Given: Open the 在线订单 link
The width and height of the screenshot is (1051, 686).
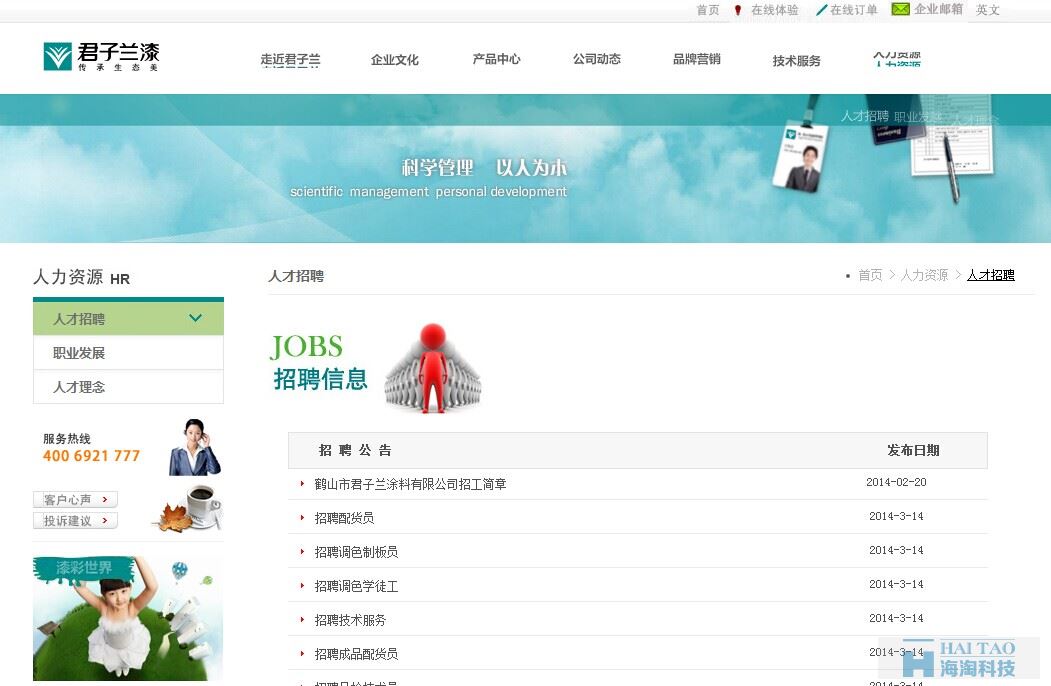Looking at the screenshot, I should click(854, 10).
